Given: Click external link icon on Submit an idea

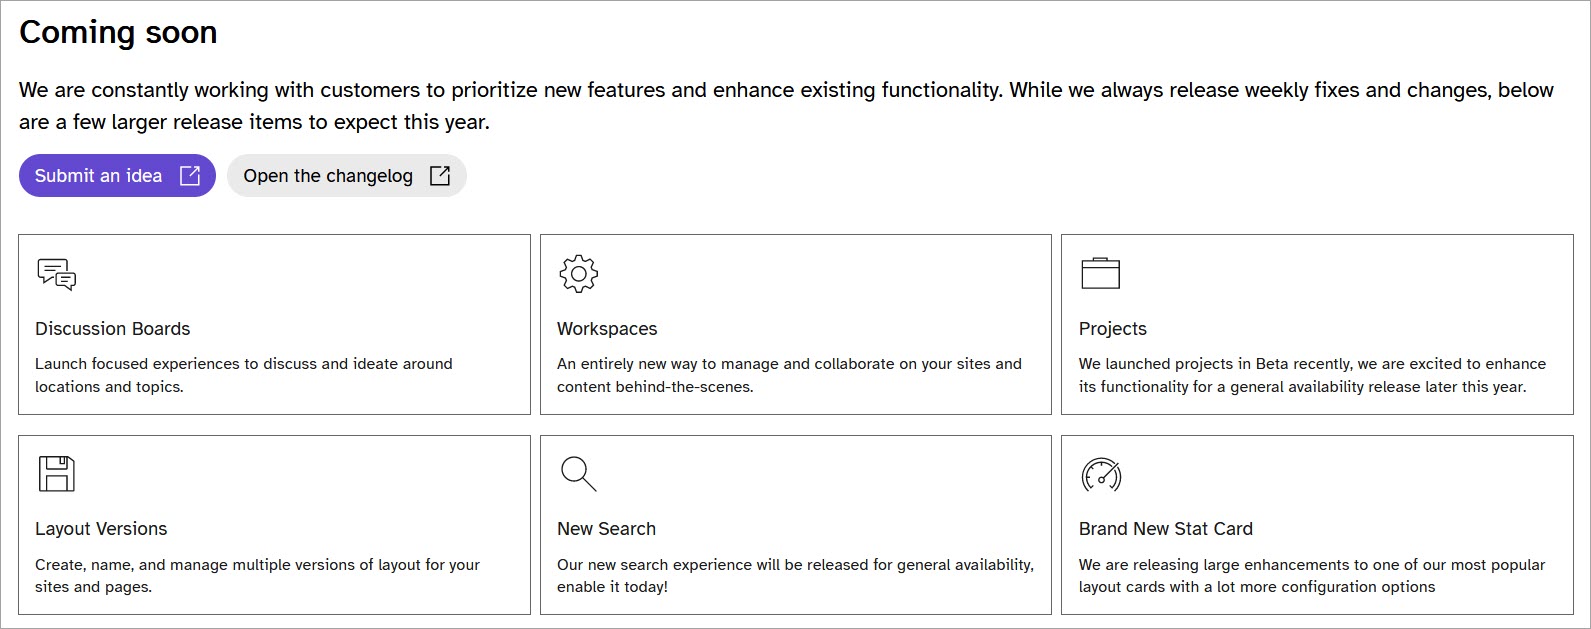Looking at the screenshot, I should pos(190,176).
